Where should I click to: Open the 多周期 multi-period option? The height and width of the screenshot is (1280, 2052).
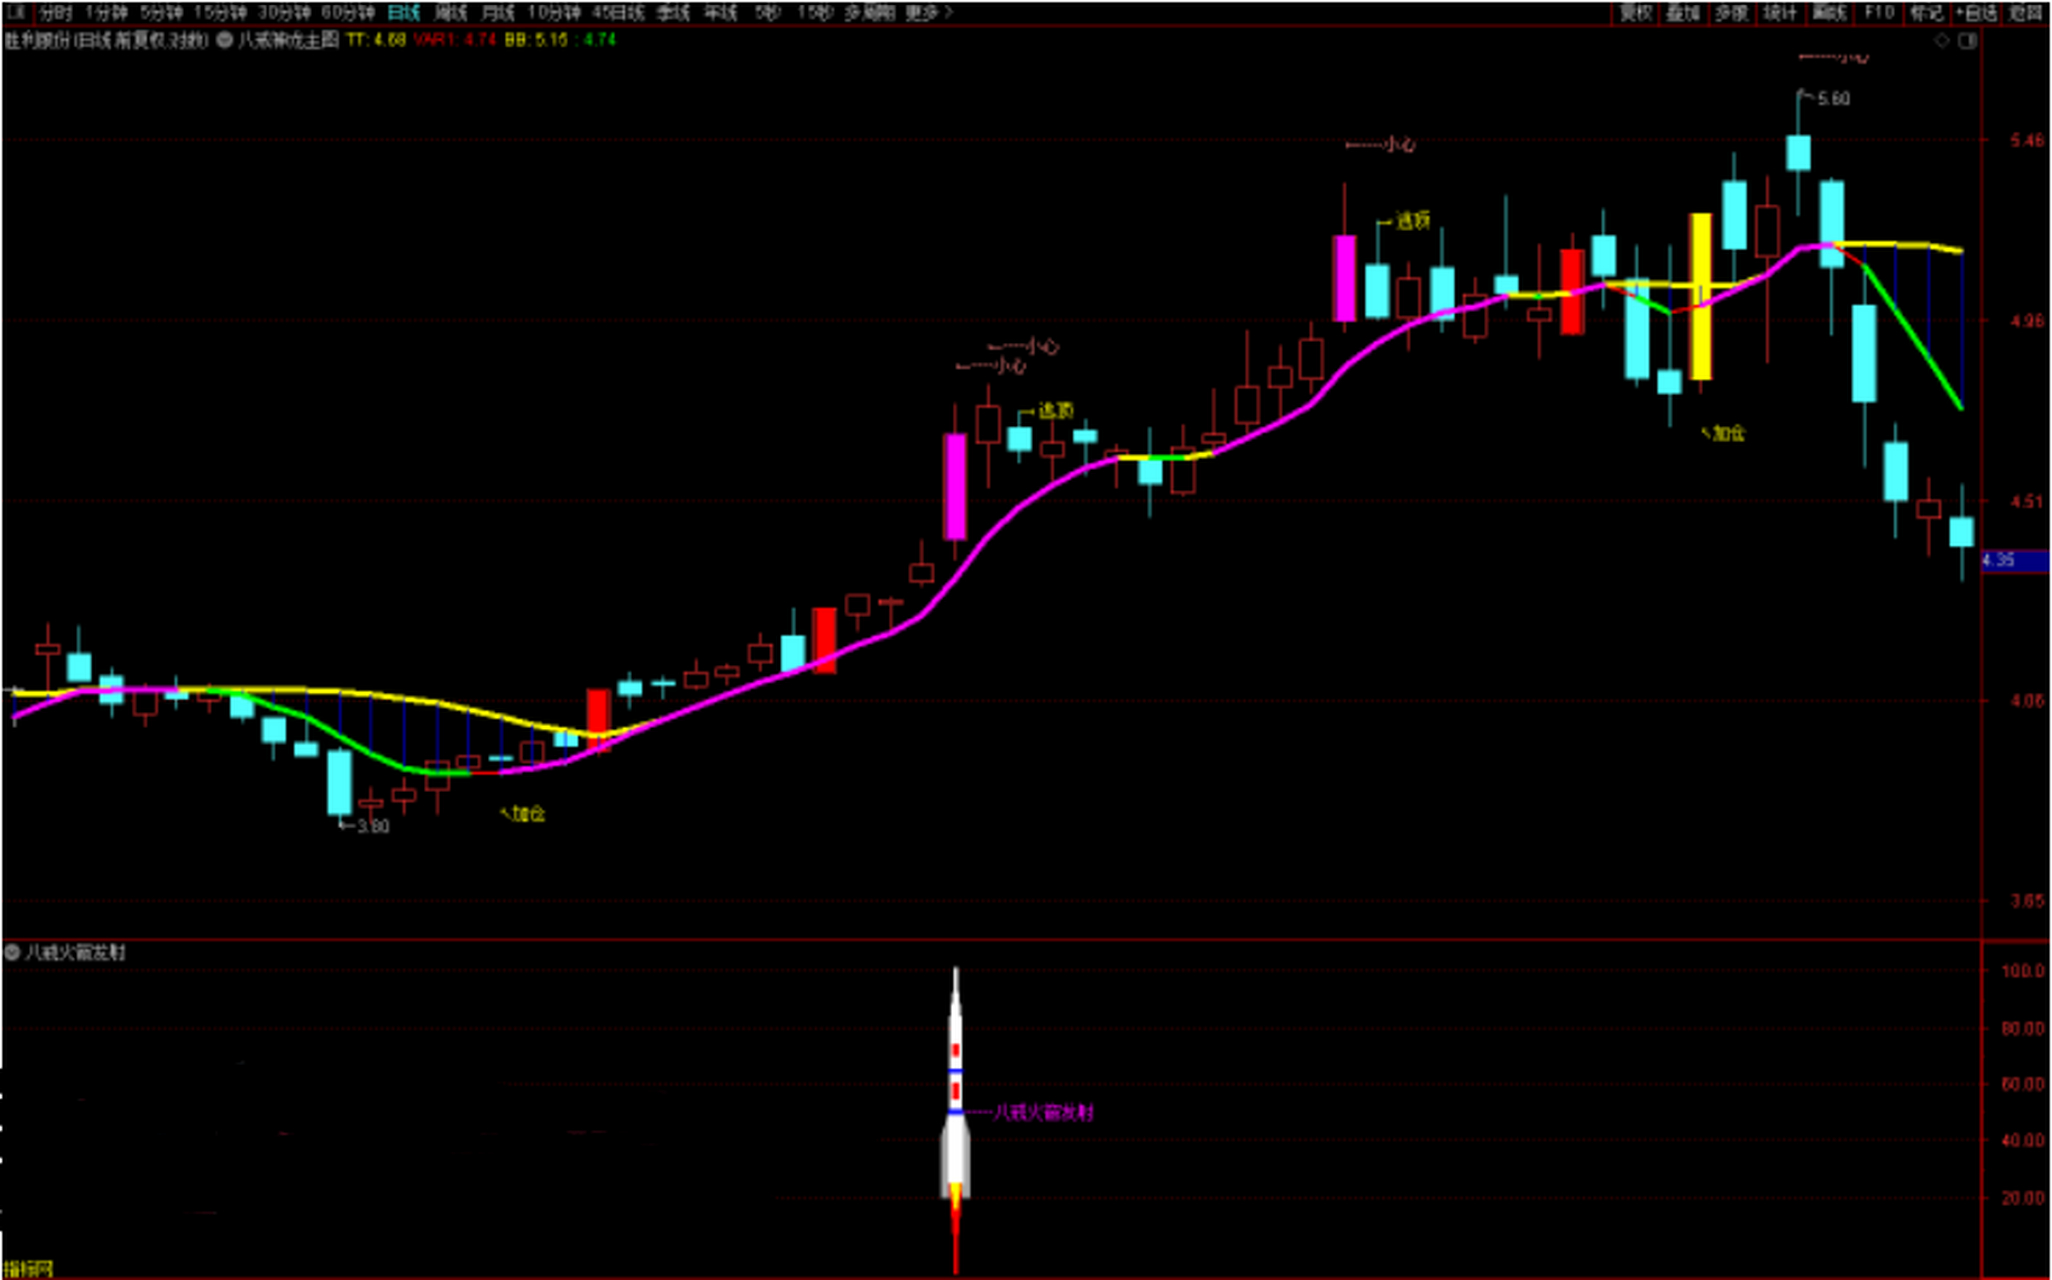coord(868,13)
